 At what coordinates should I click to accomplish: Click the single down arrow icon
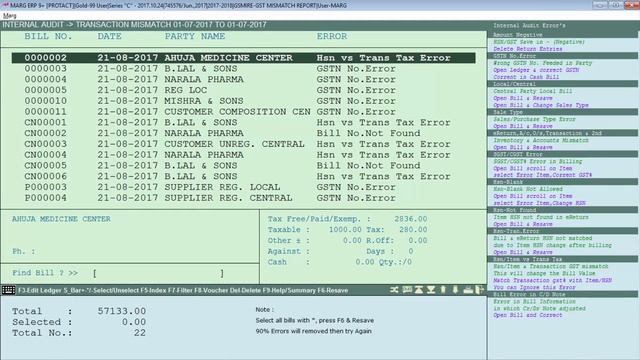tap(456, 290)
